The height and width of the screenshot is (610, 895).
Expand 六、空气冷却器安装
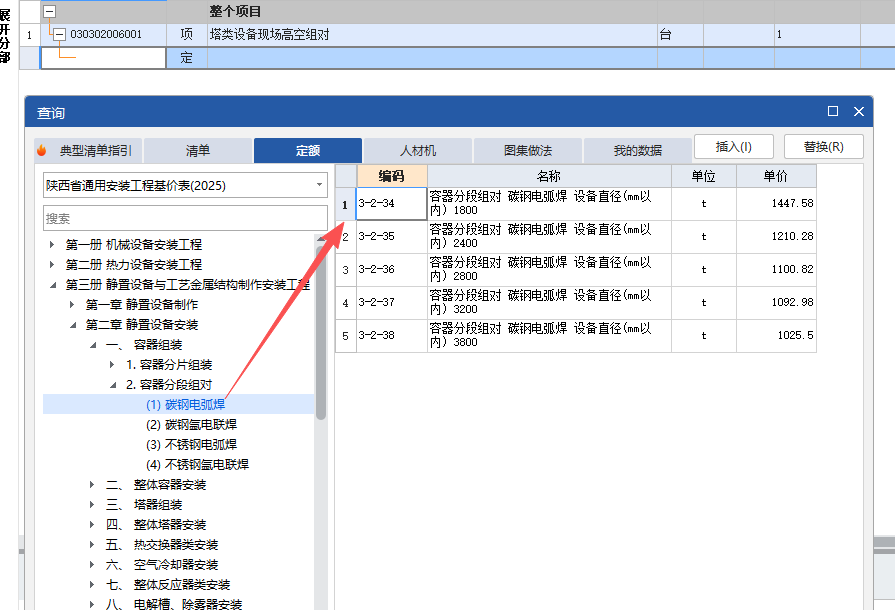click(92, 564)
